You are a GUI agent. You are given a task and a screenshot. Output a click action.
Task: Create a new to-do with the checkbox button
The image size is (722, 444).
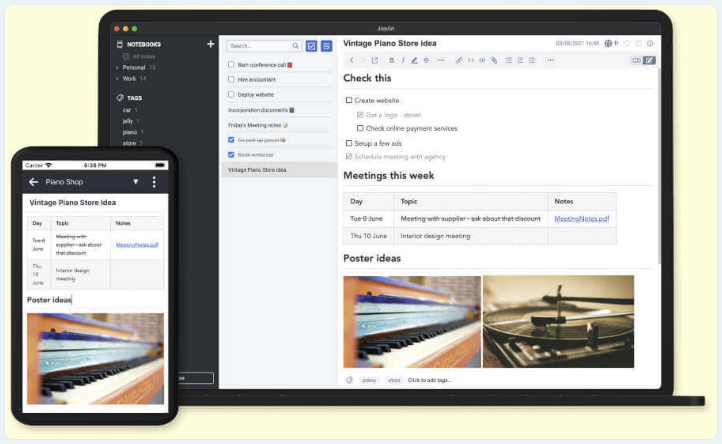click(312, 46)
